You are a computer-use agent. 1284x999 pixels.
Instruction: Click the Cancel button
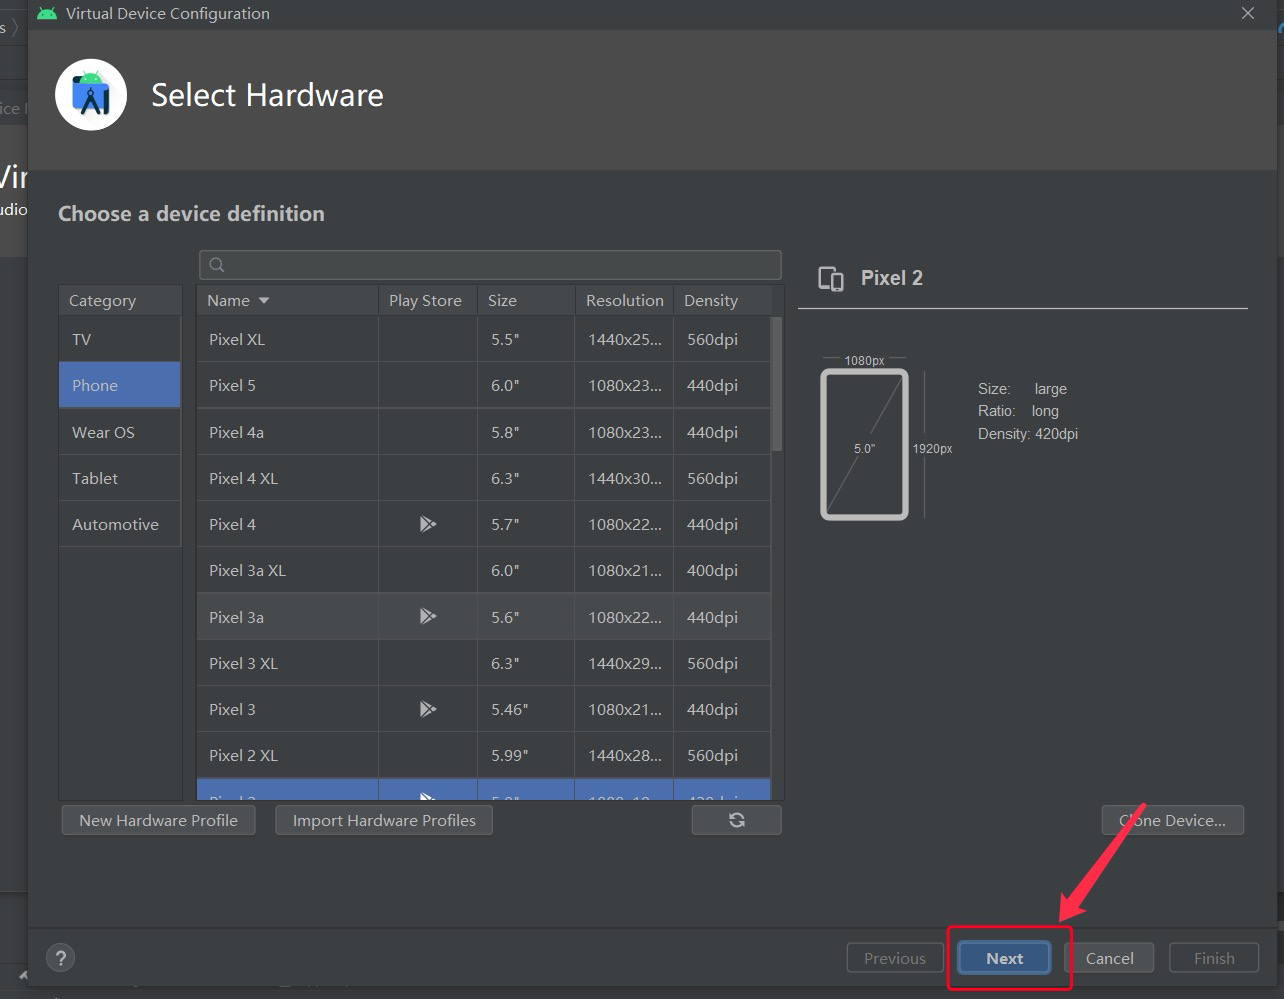1109,958
